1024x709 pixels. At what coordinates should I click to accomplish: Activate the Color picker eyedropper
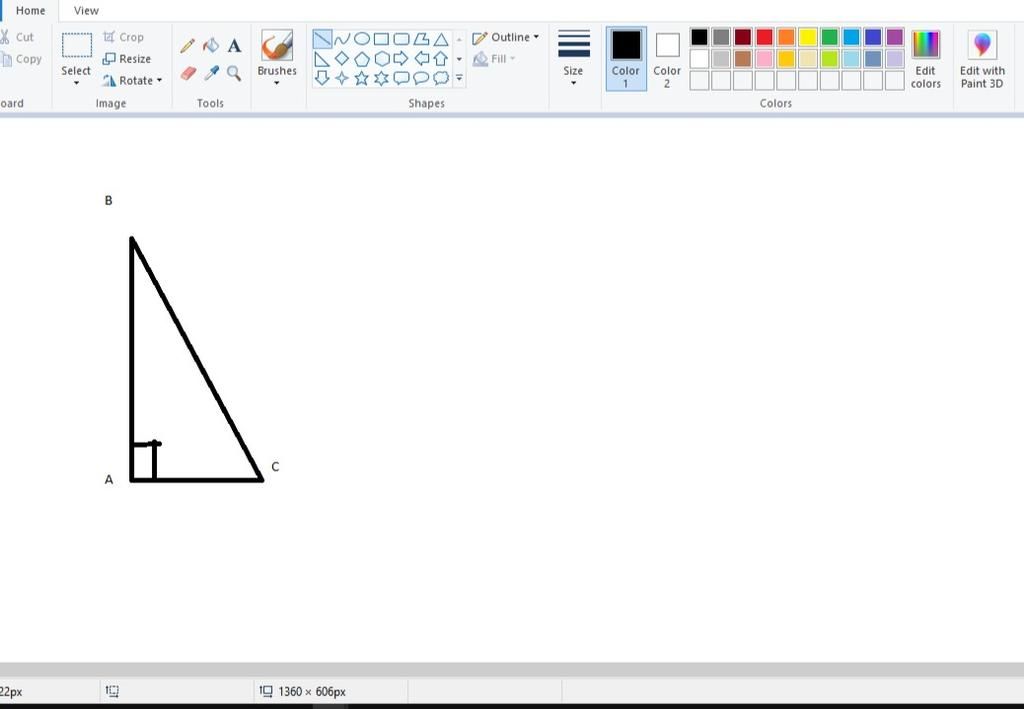point(211,73)
